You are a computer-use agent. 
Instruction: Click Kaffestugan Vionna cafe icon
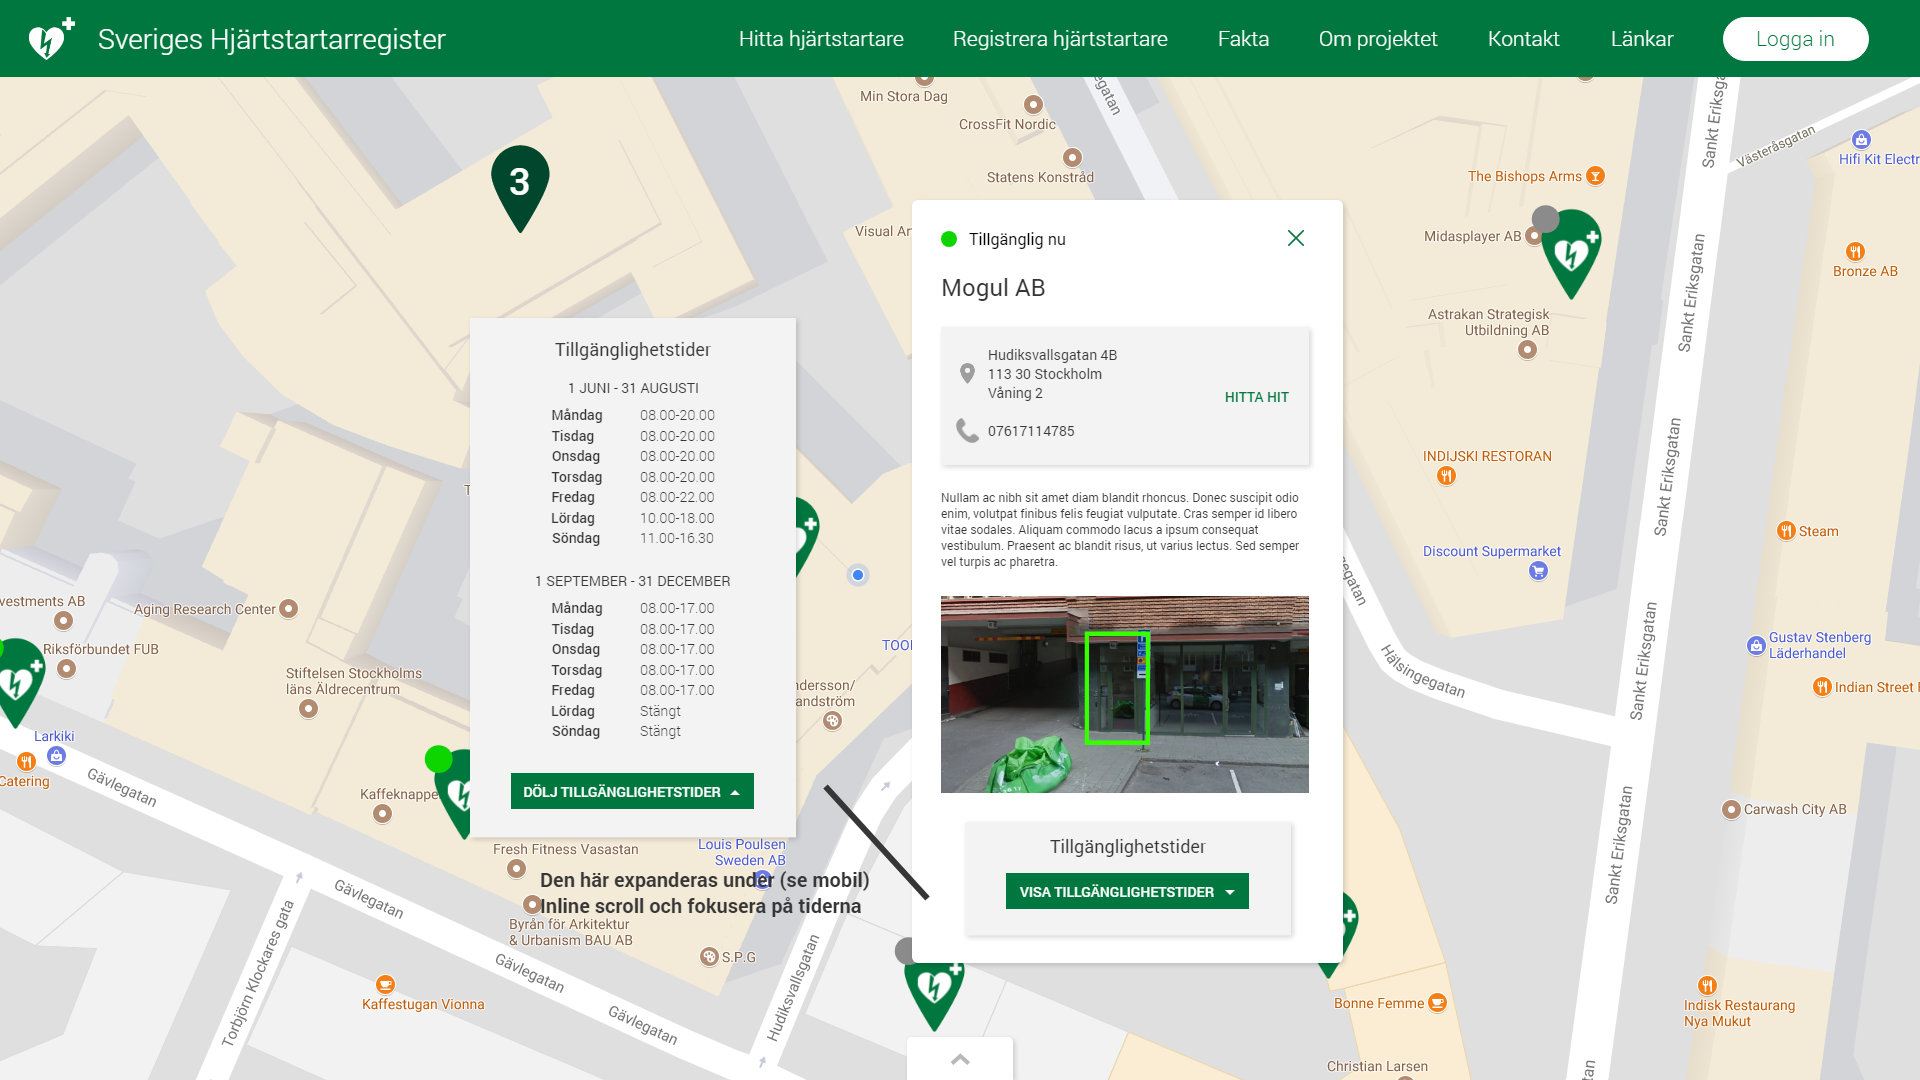click(x=385, y=985)
